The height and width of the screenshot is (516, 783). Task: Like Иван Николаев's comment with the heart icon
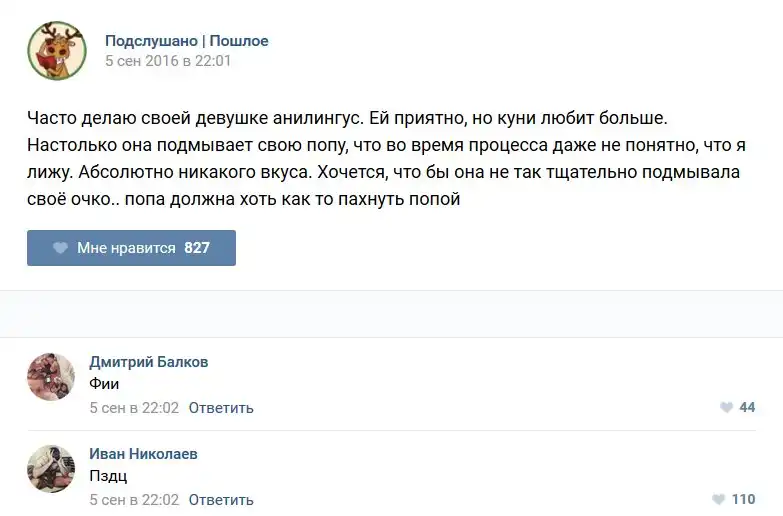pos(718,500)
